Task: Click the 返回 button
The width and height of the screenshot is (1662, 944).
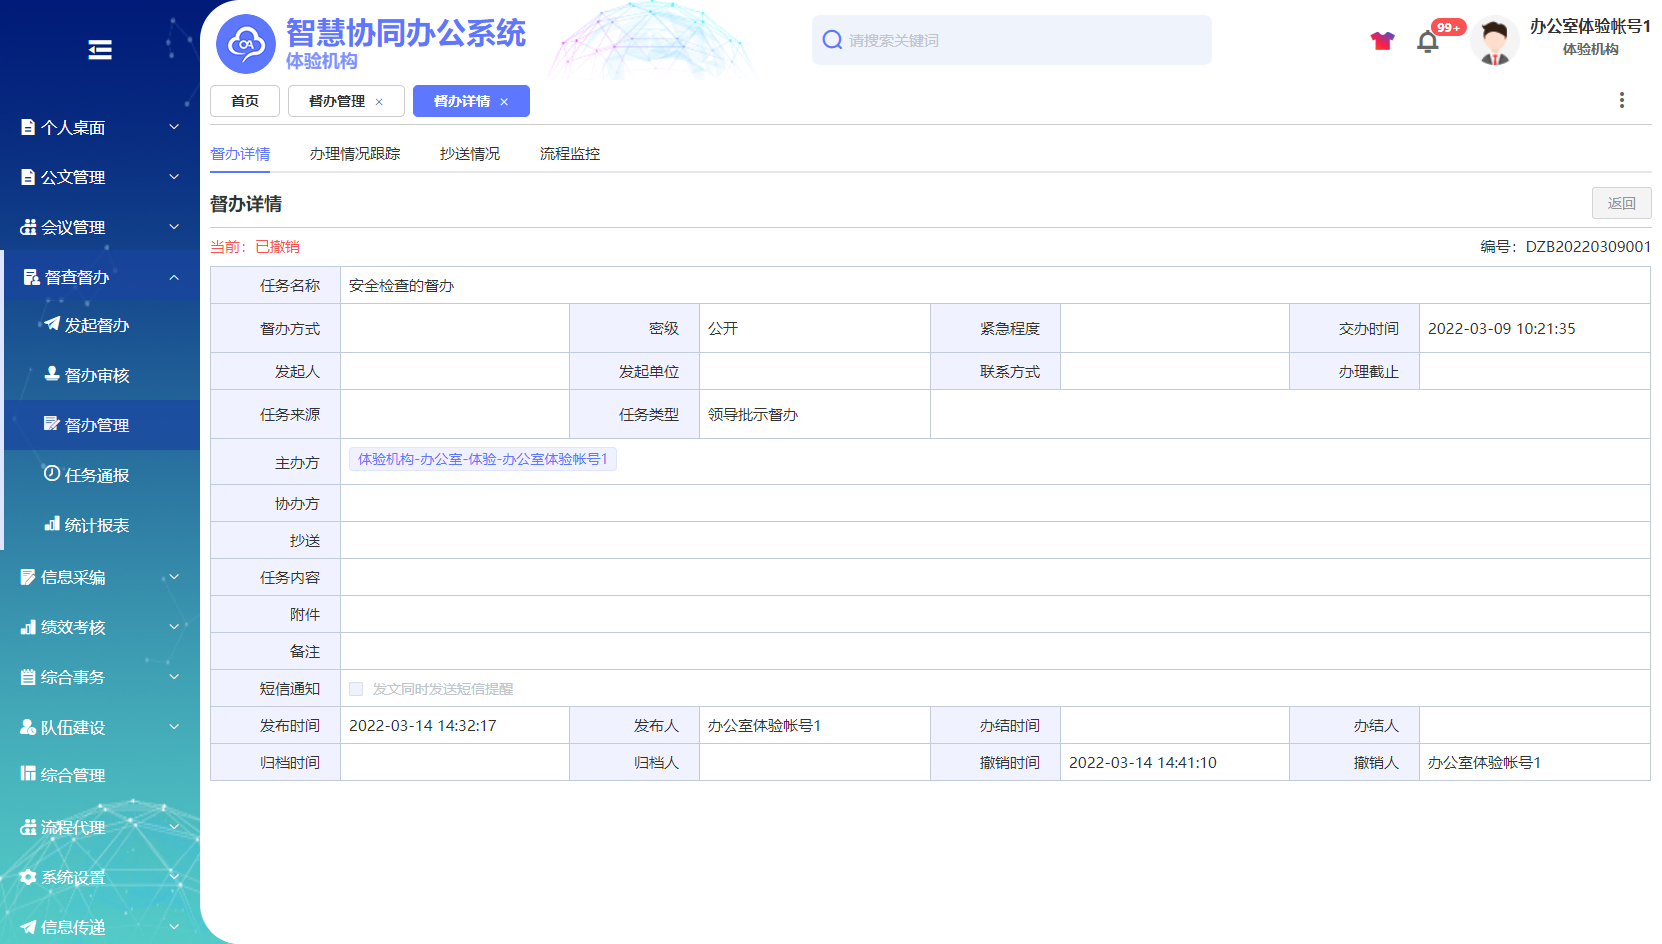Action: pos(1620,203)
